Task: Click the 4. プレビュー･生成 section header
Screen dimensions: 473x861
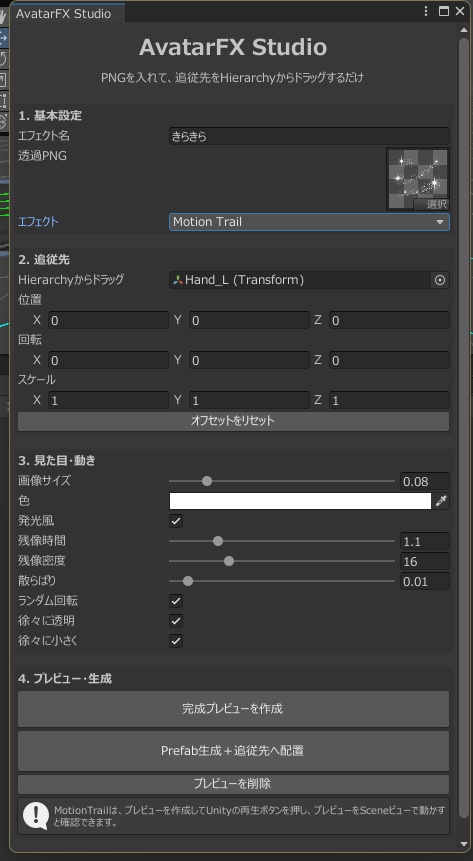Action: (65, 679)
